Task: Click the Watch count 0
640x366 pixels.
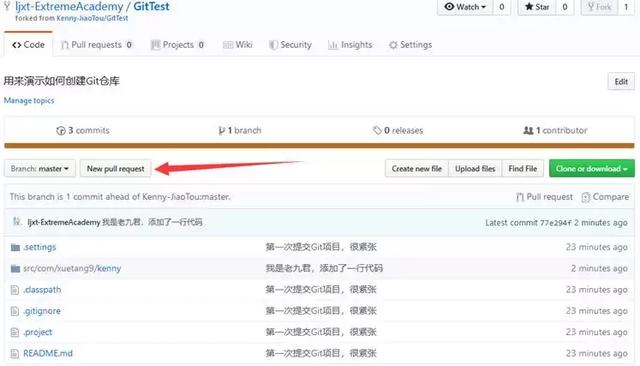Action: [x=502, y=7]
